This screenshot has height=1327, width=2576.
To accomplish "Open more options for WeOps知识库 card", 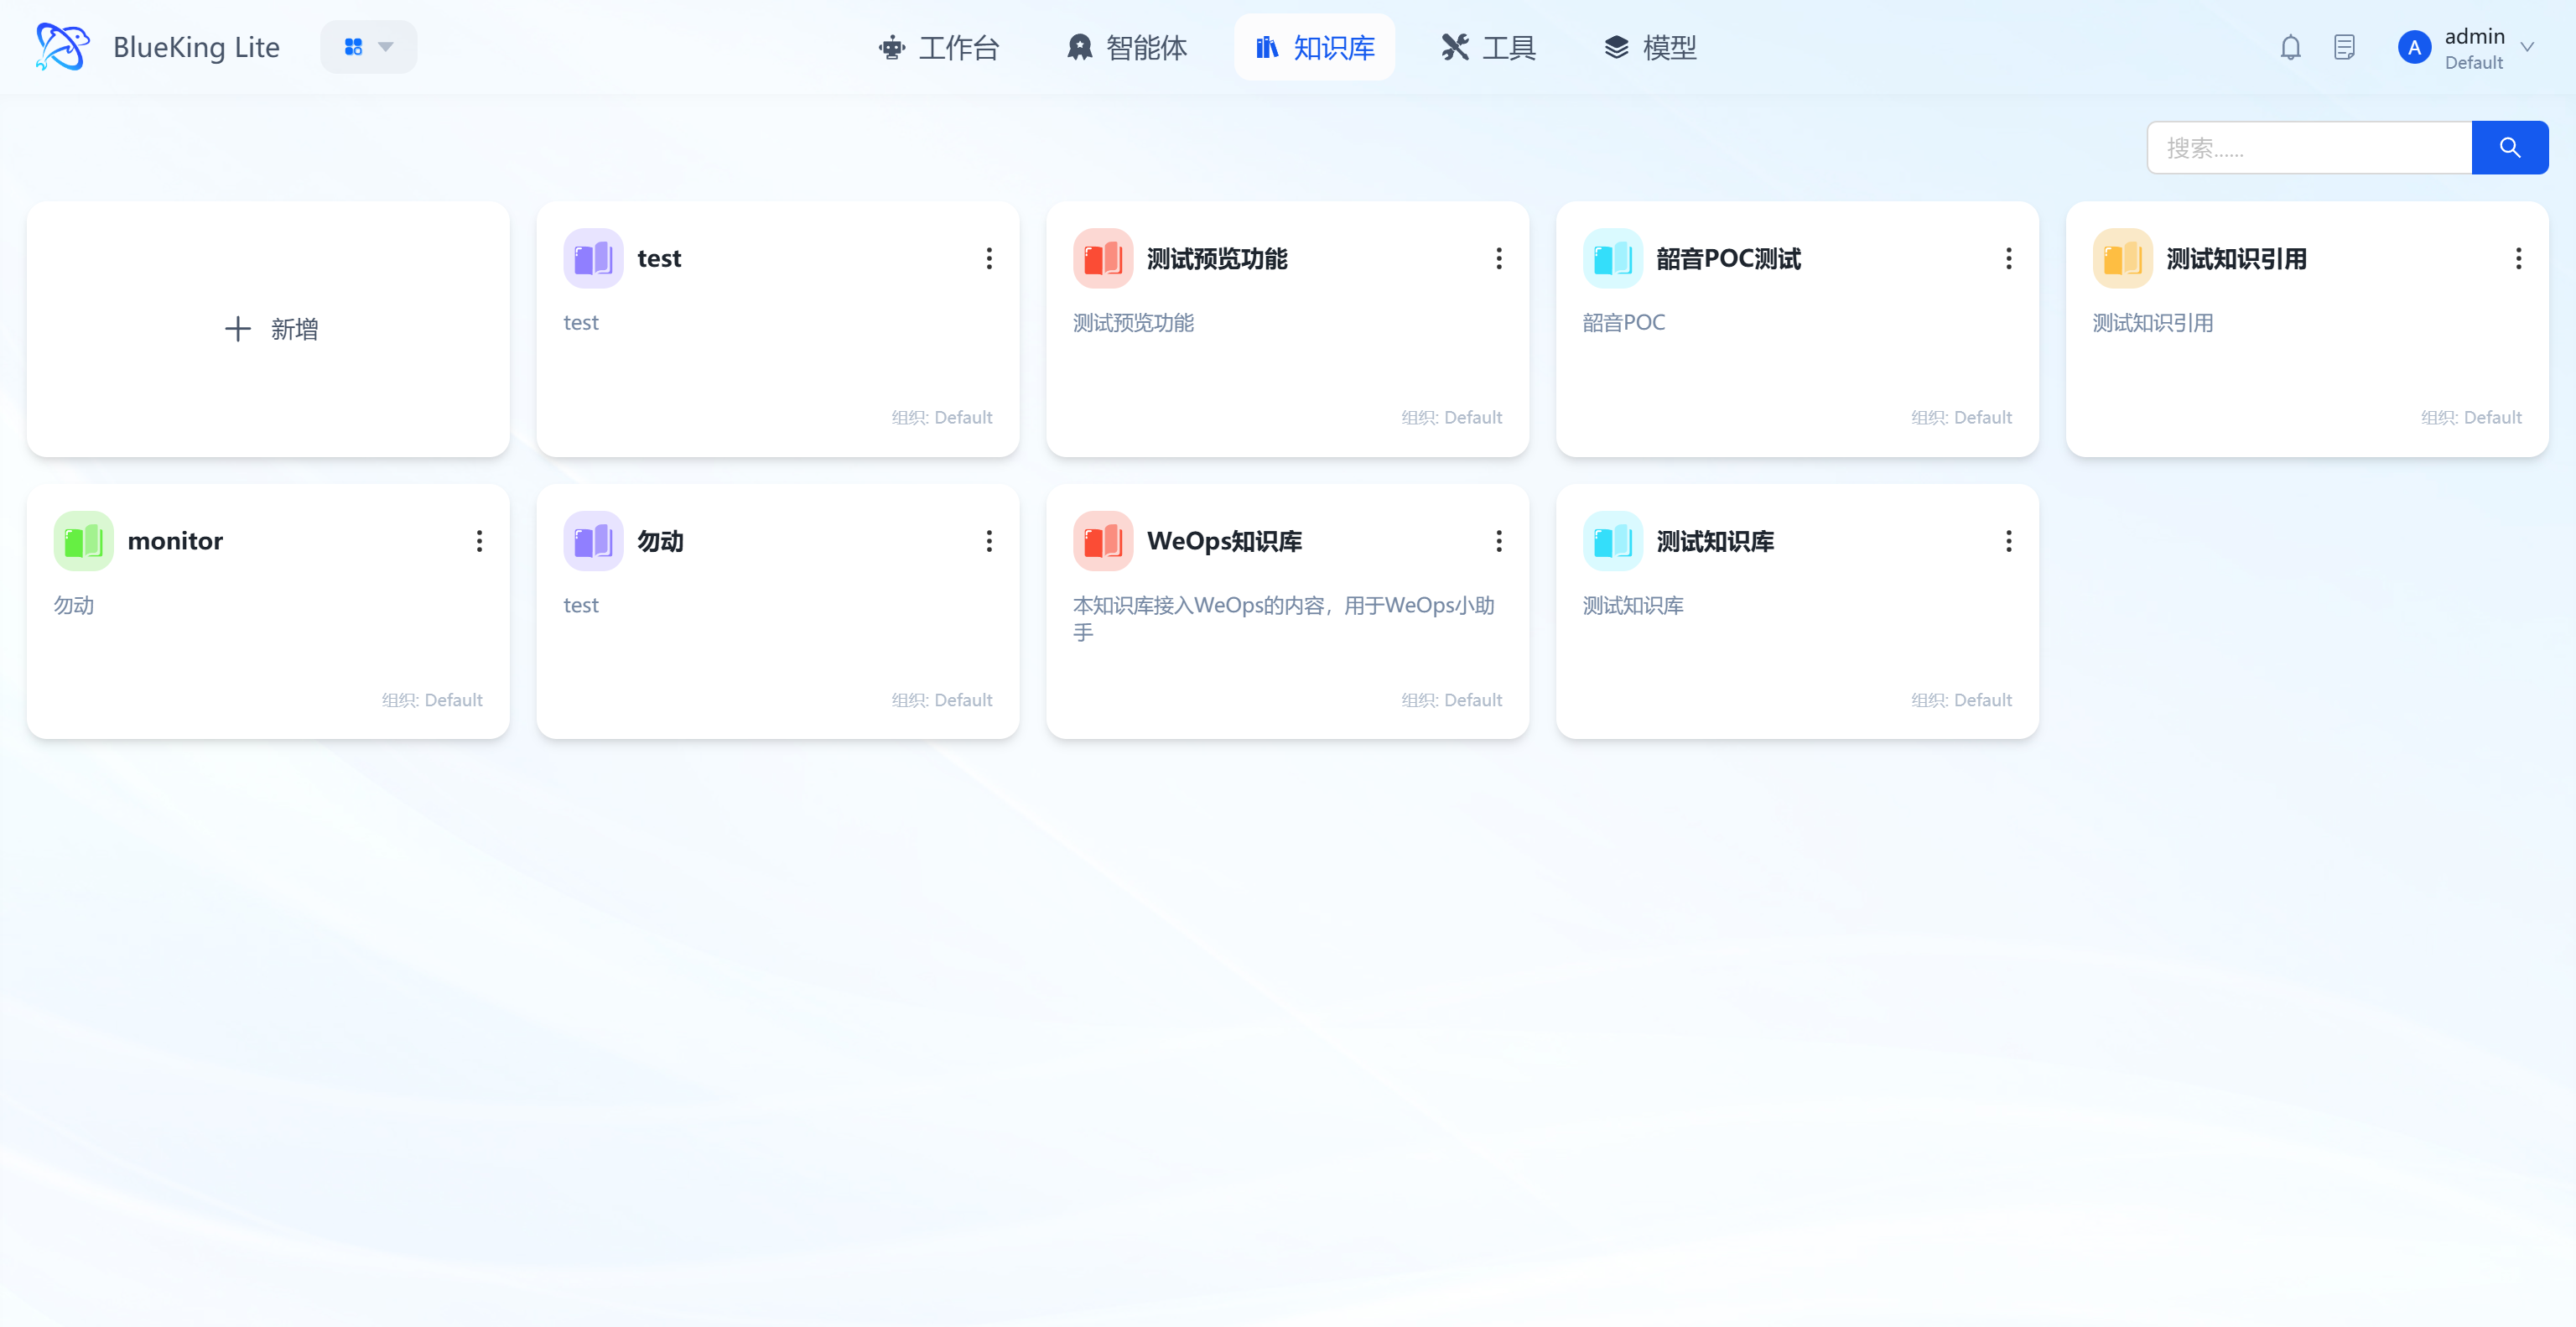I will tap(1499, 541).
